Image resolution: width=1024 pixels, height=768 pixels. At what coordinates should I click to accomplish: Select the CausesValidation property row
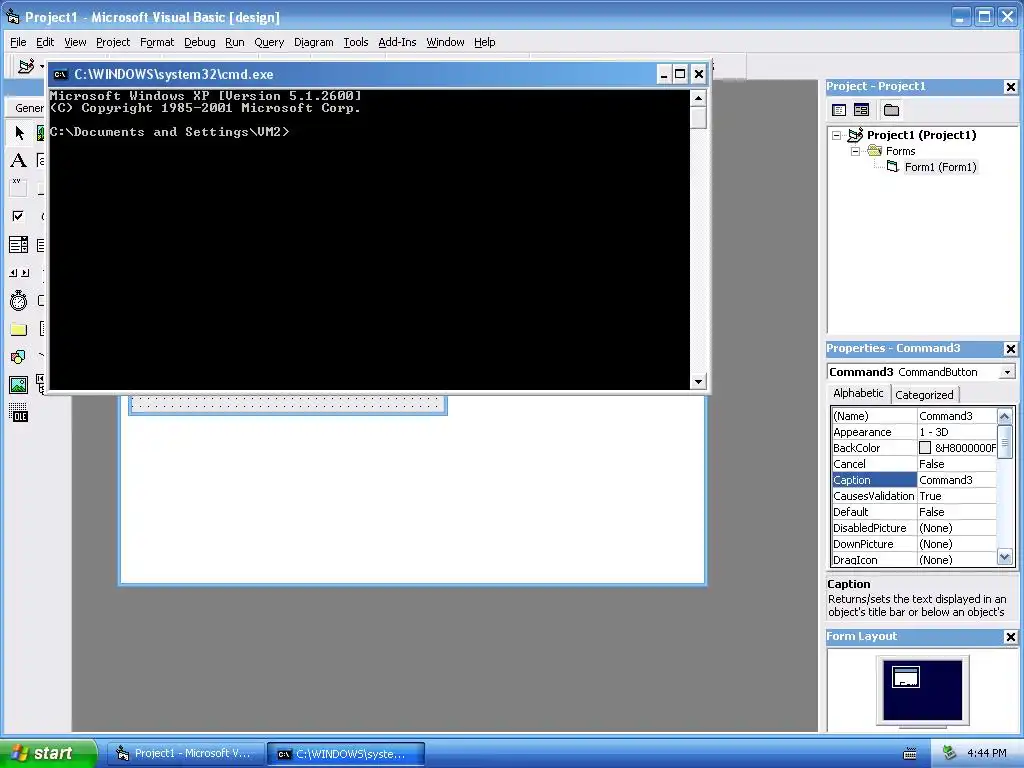914,496
